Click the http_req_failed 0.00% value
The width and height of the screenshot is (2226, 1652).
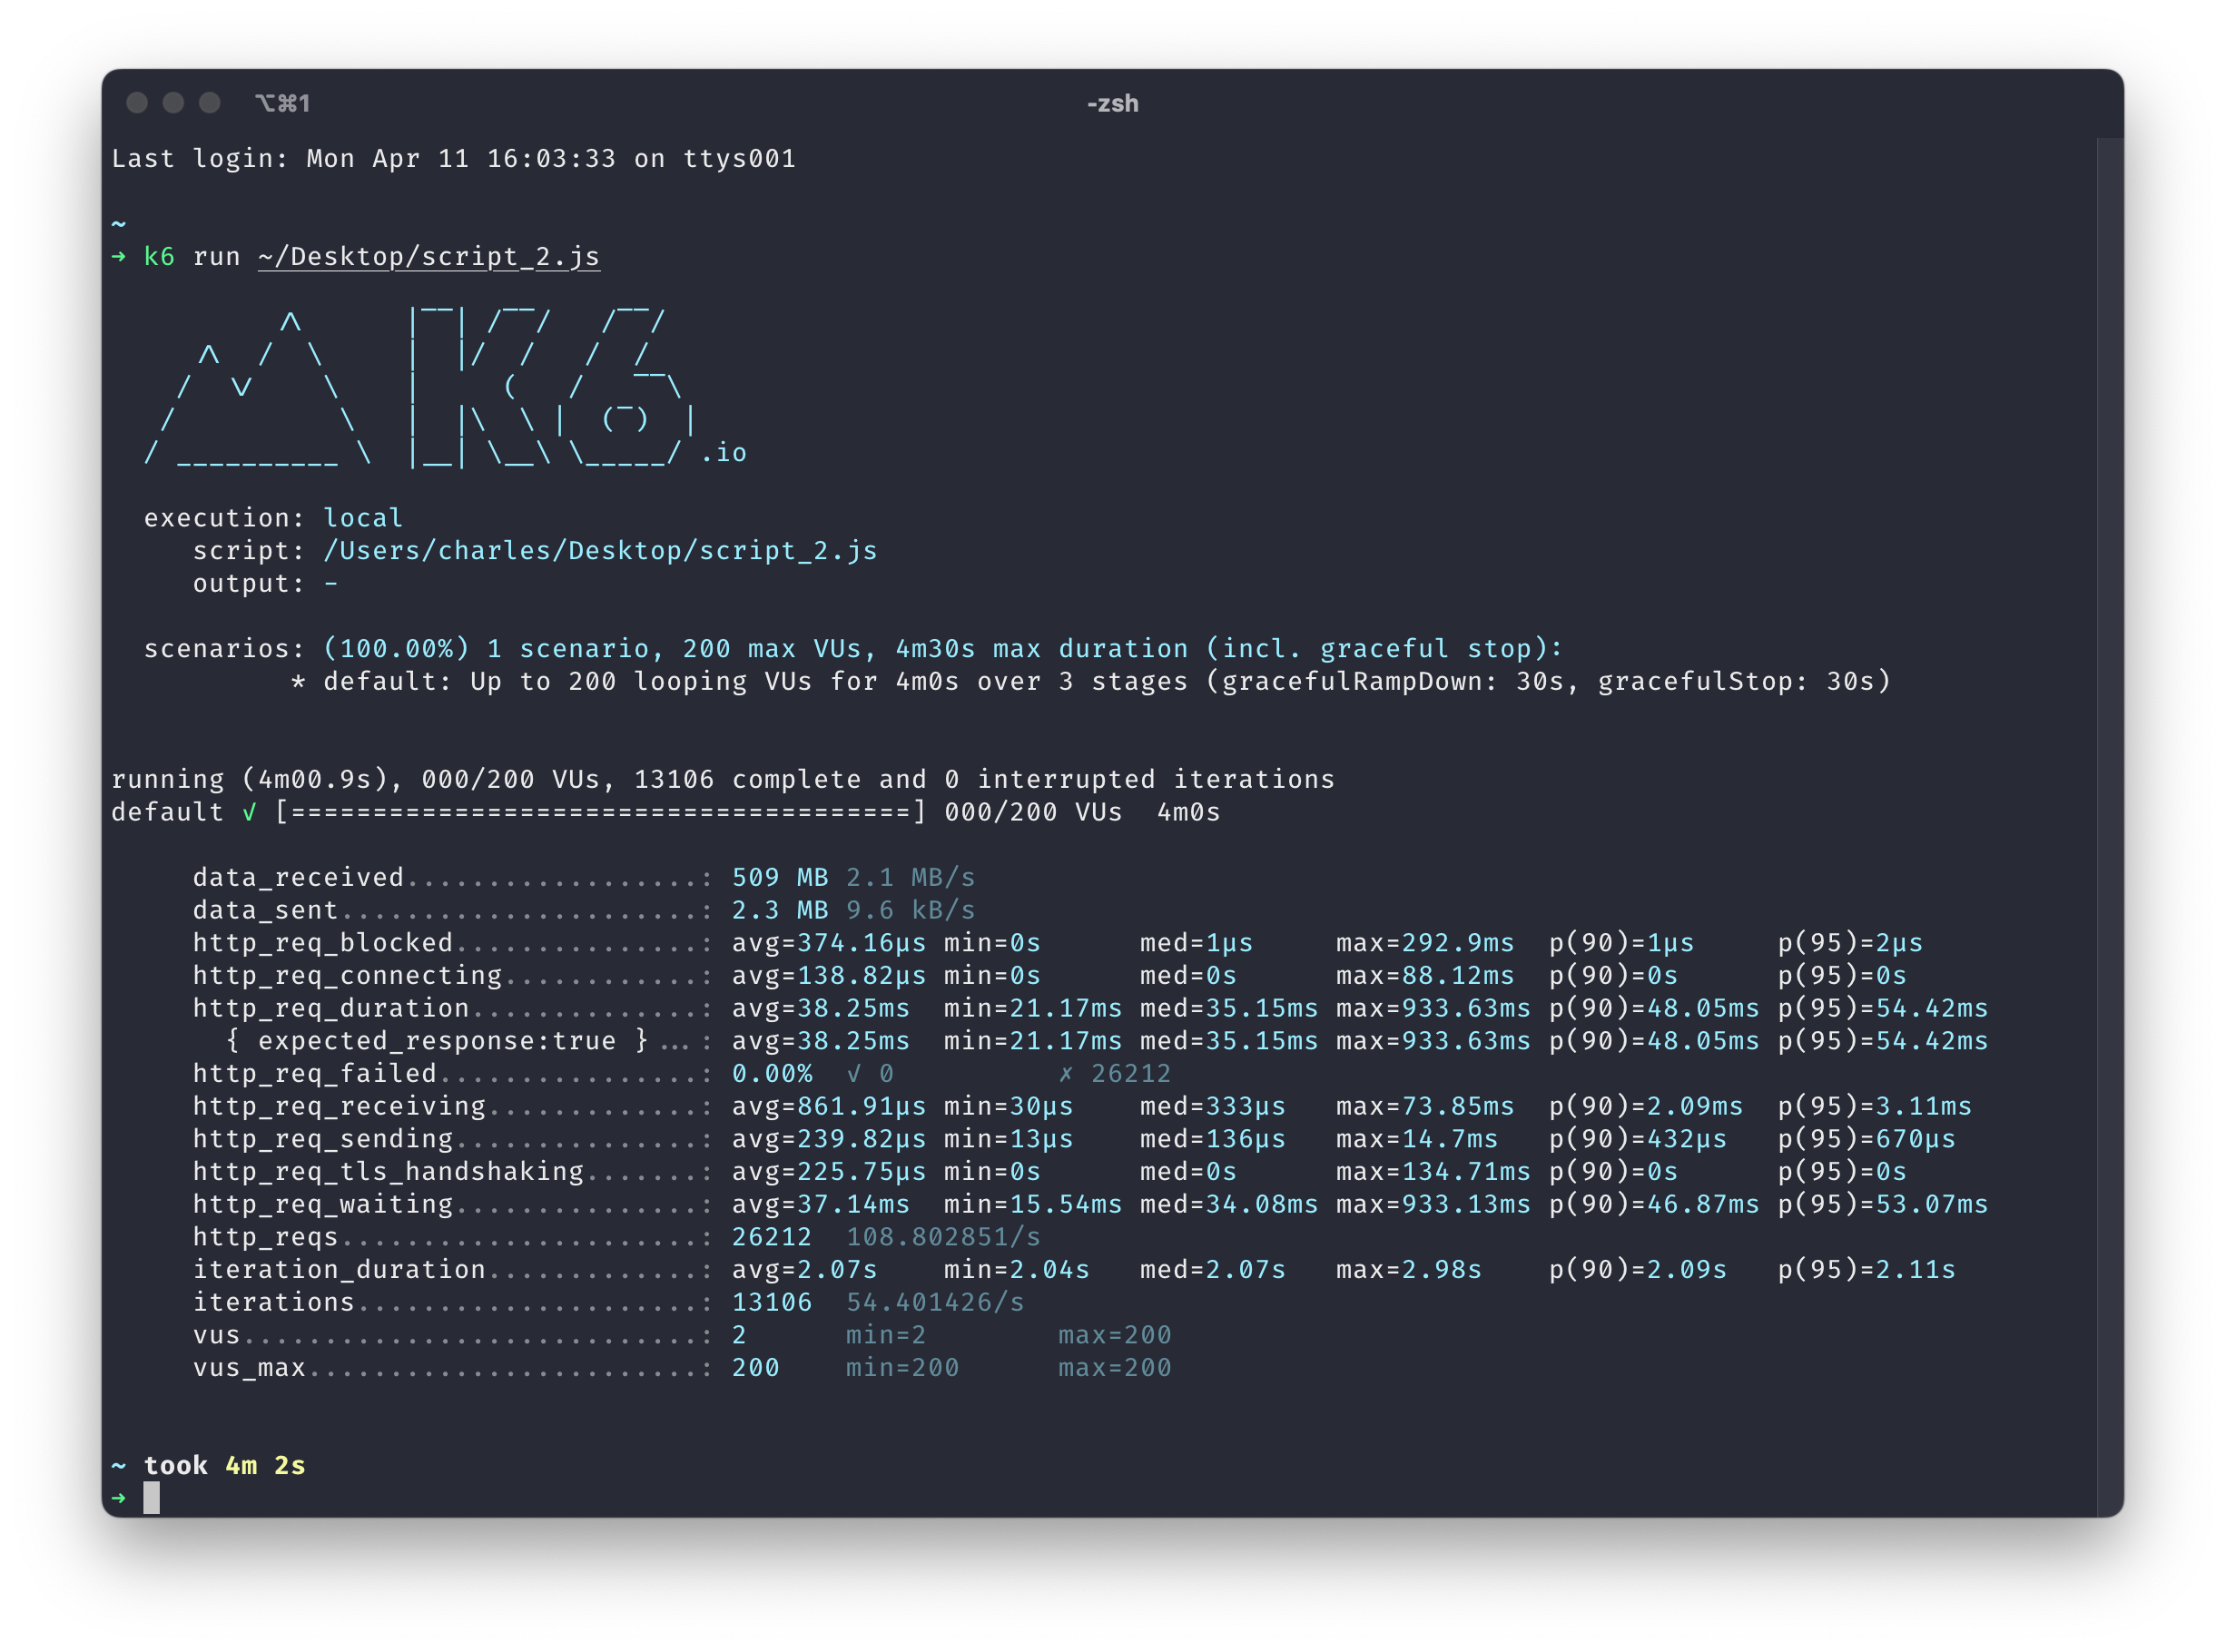[772, 1074]
